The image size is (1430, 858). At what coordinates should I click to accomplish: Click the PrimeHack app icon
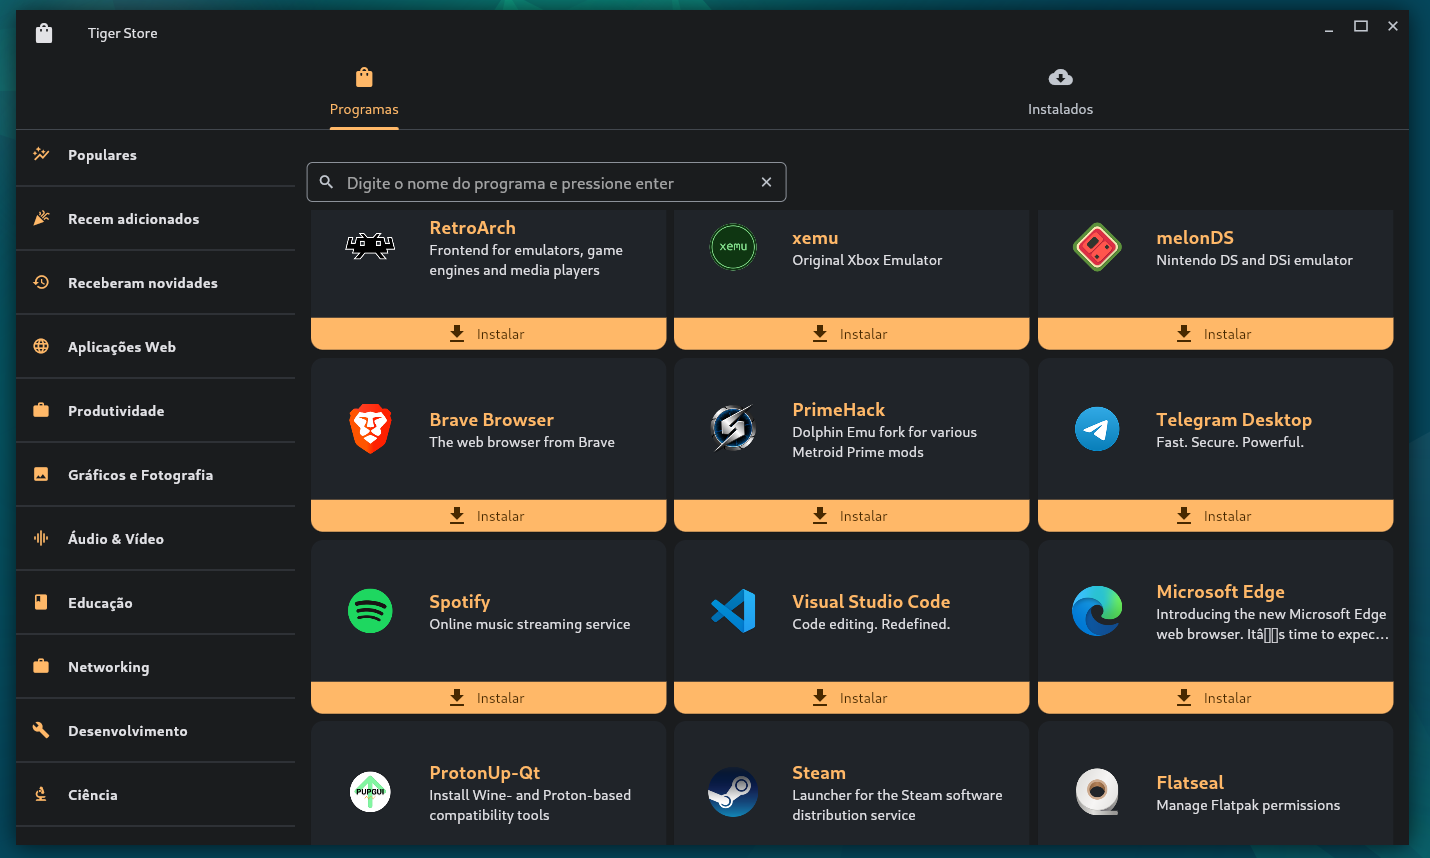[x=733, y=429]
